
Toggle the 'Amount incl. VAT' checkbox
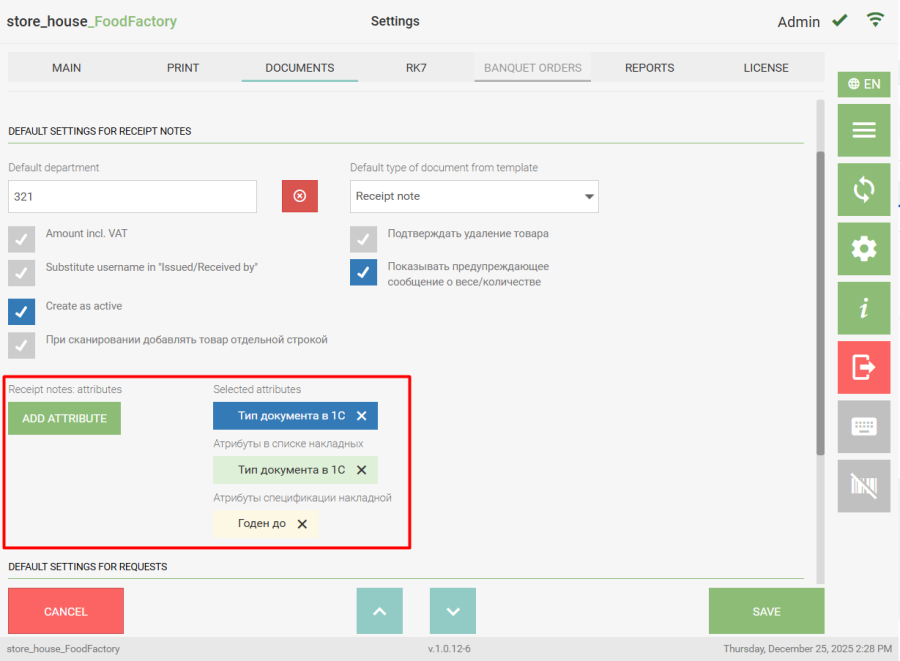click(22, 239)
